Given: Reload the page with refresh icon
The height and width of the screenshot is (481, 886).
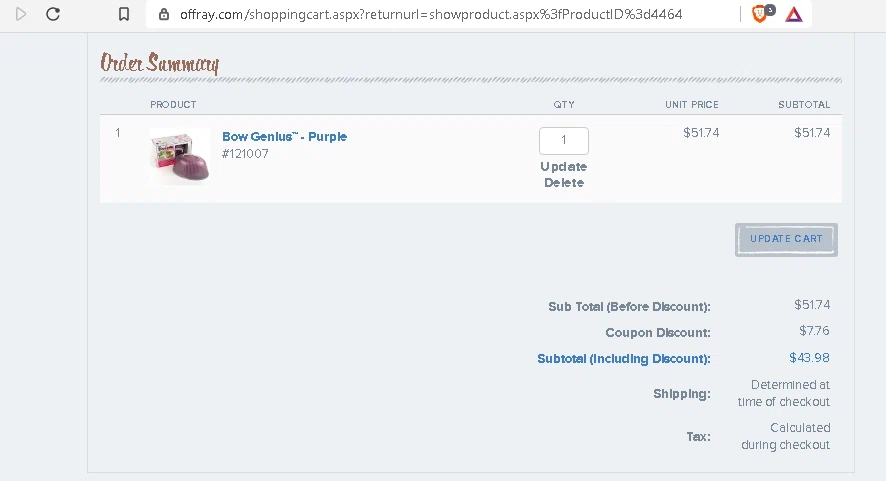Looking at the screenshot, I should click(53, 14).
